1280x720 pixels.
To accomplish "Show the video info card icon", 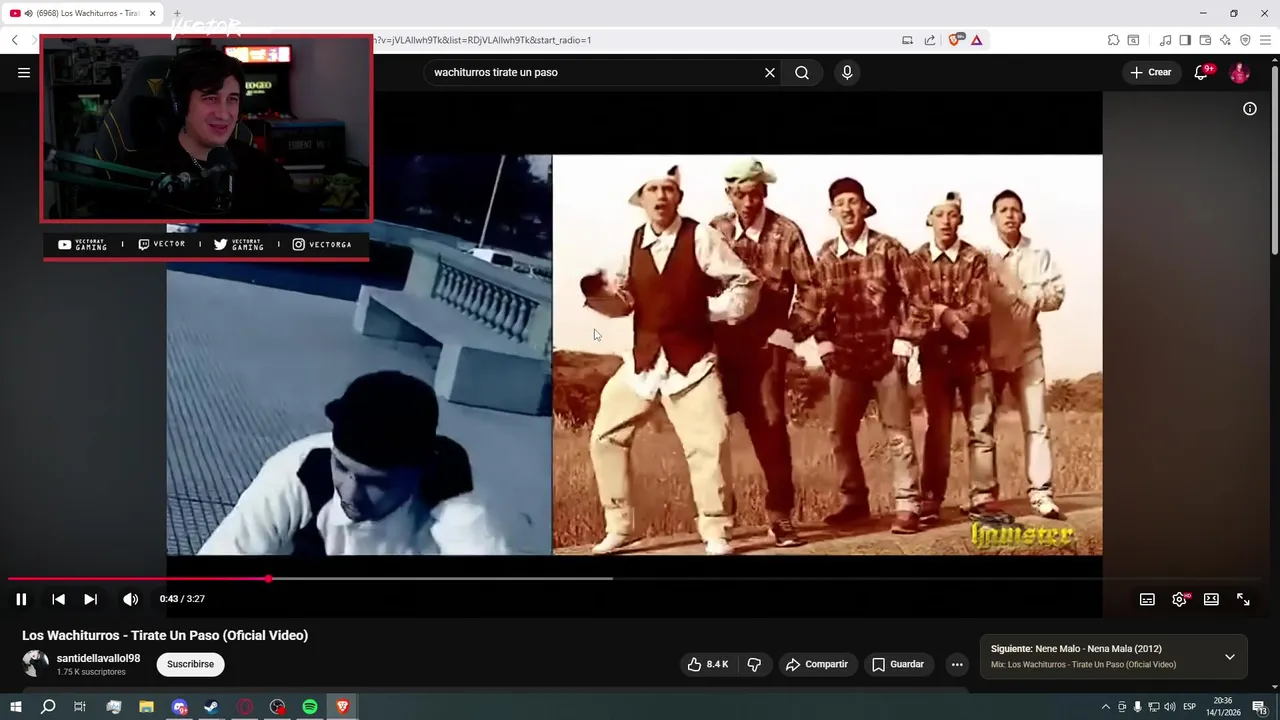I will tap(1250, 109).
